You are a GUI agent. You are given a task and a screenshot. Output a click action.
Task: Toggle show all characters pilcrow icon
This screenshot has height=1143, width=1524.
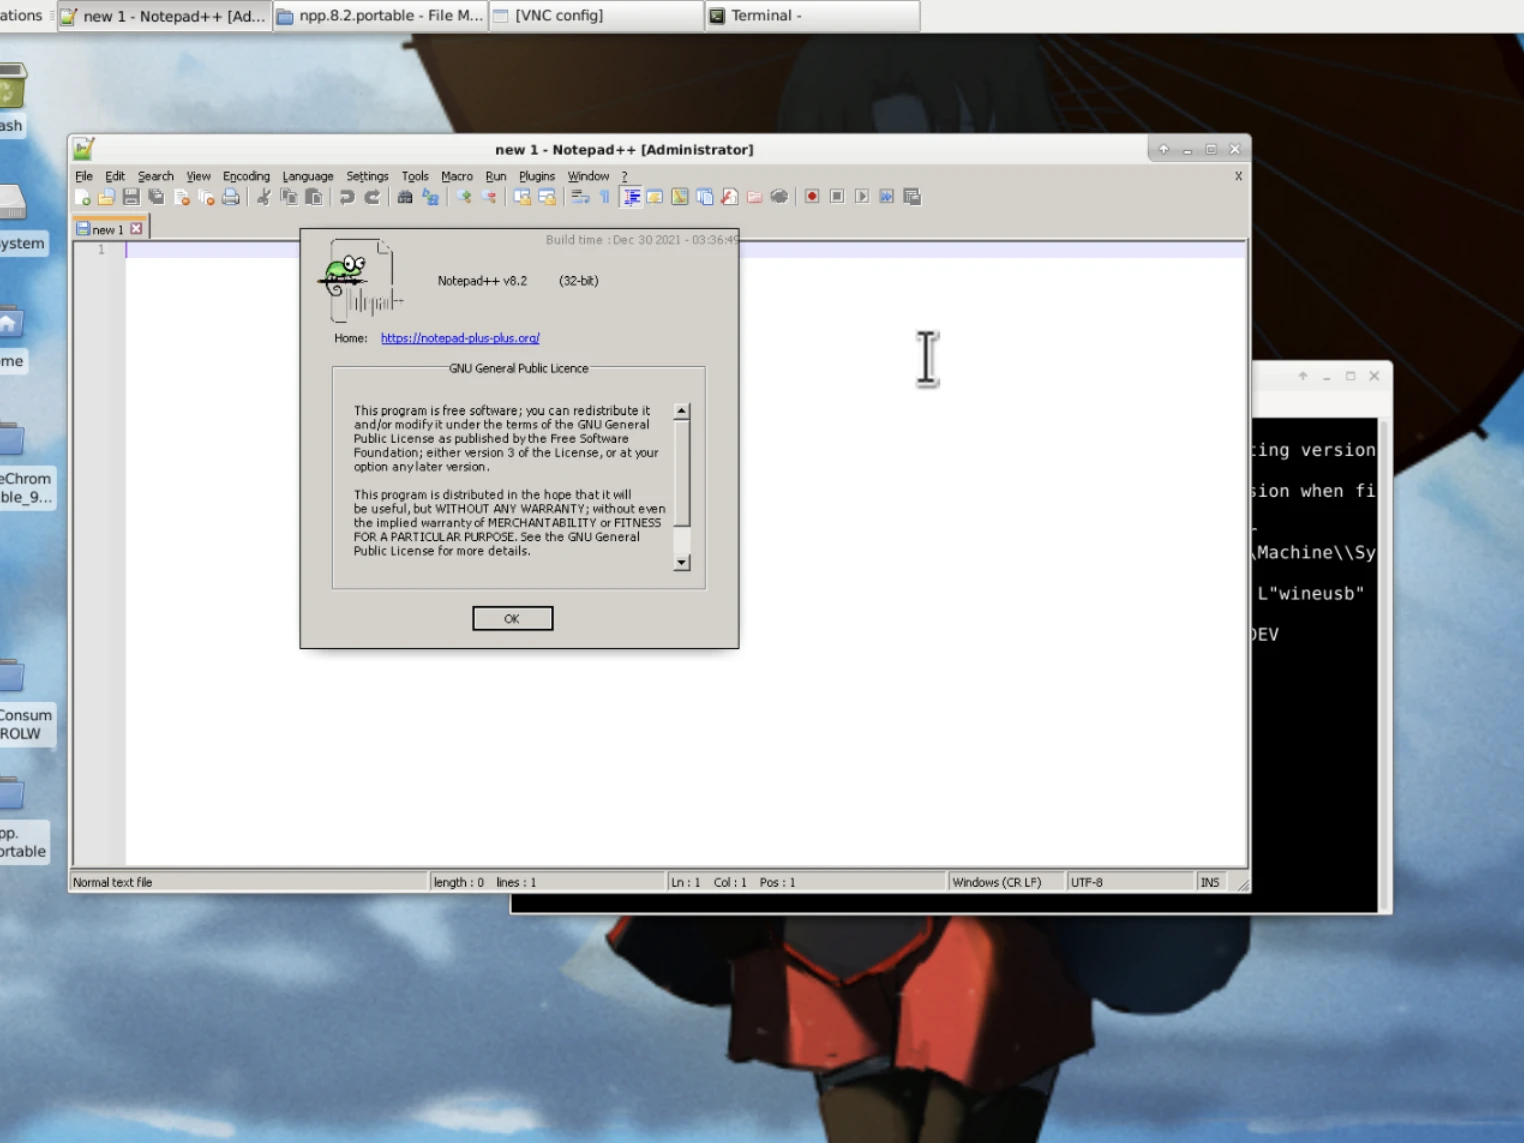click(x=605, y=197)
